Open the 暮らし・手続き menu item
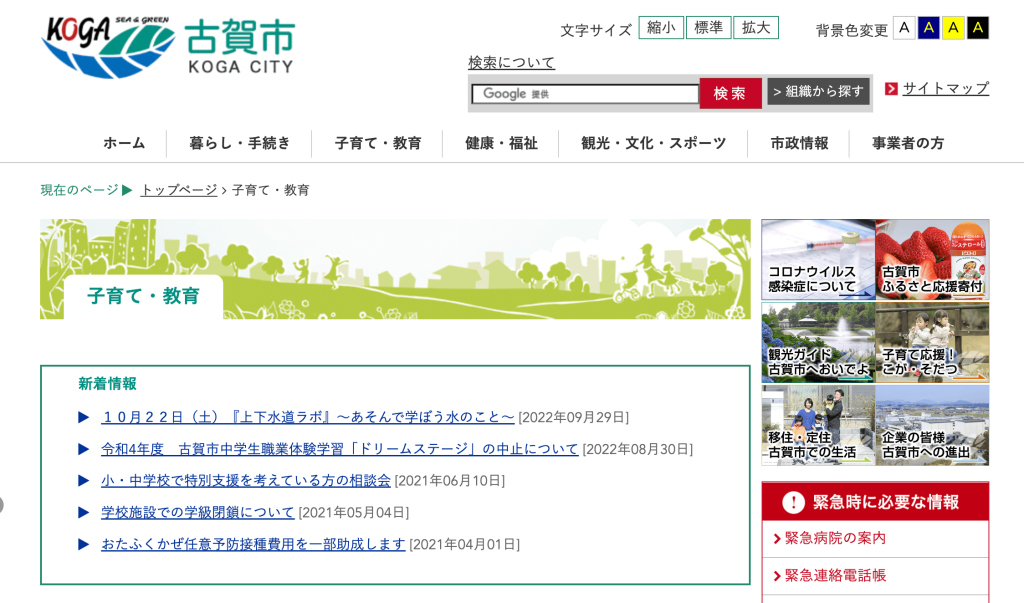This screenshot has width=1024, height=603. [x=240, y=143]
